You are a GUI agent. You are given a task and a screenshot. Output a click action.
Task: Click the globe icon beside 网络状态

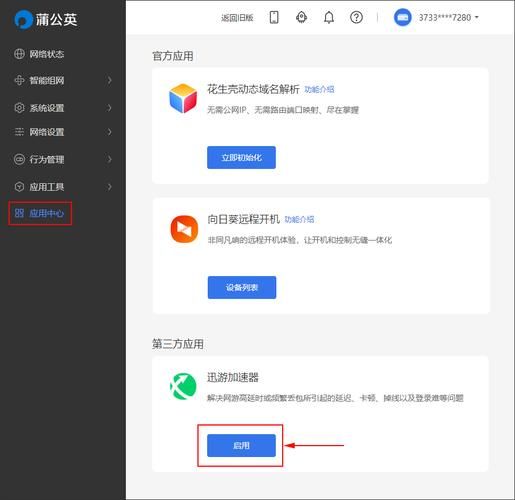tap(19, 54)
